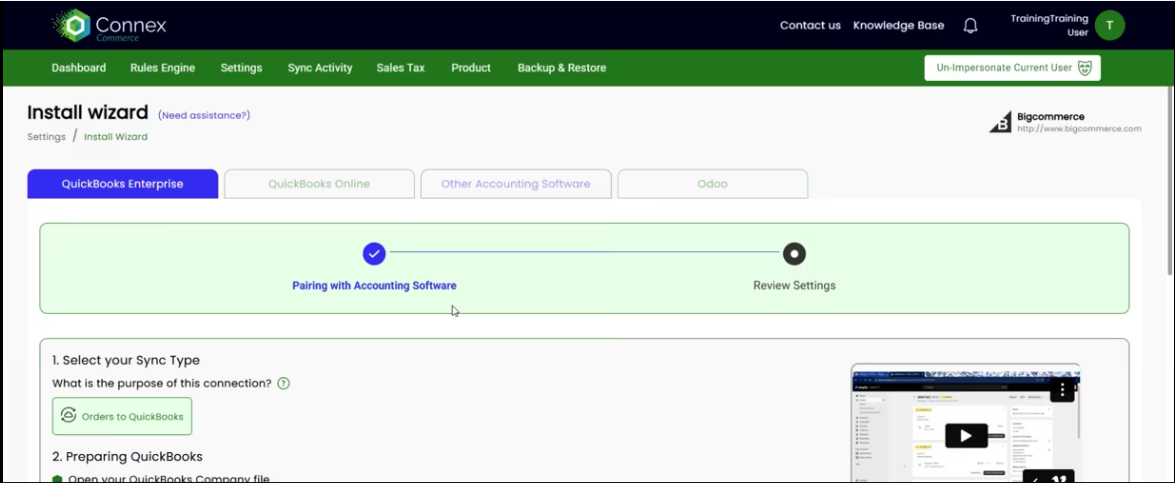Click the Orders to QuickBooks sync icon
Image resolution: width=1175 pixels, height=483 pixels.
point(68,416)
